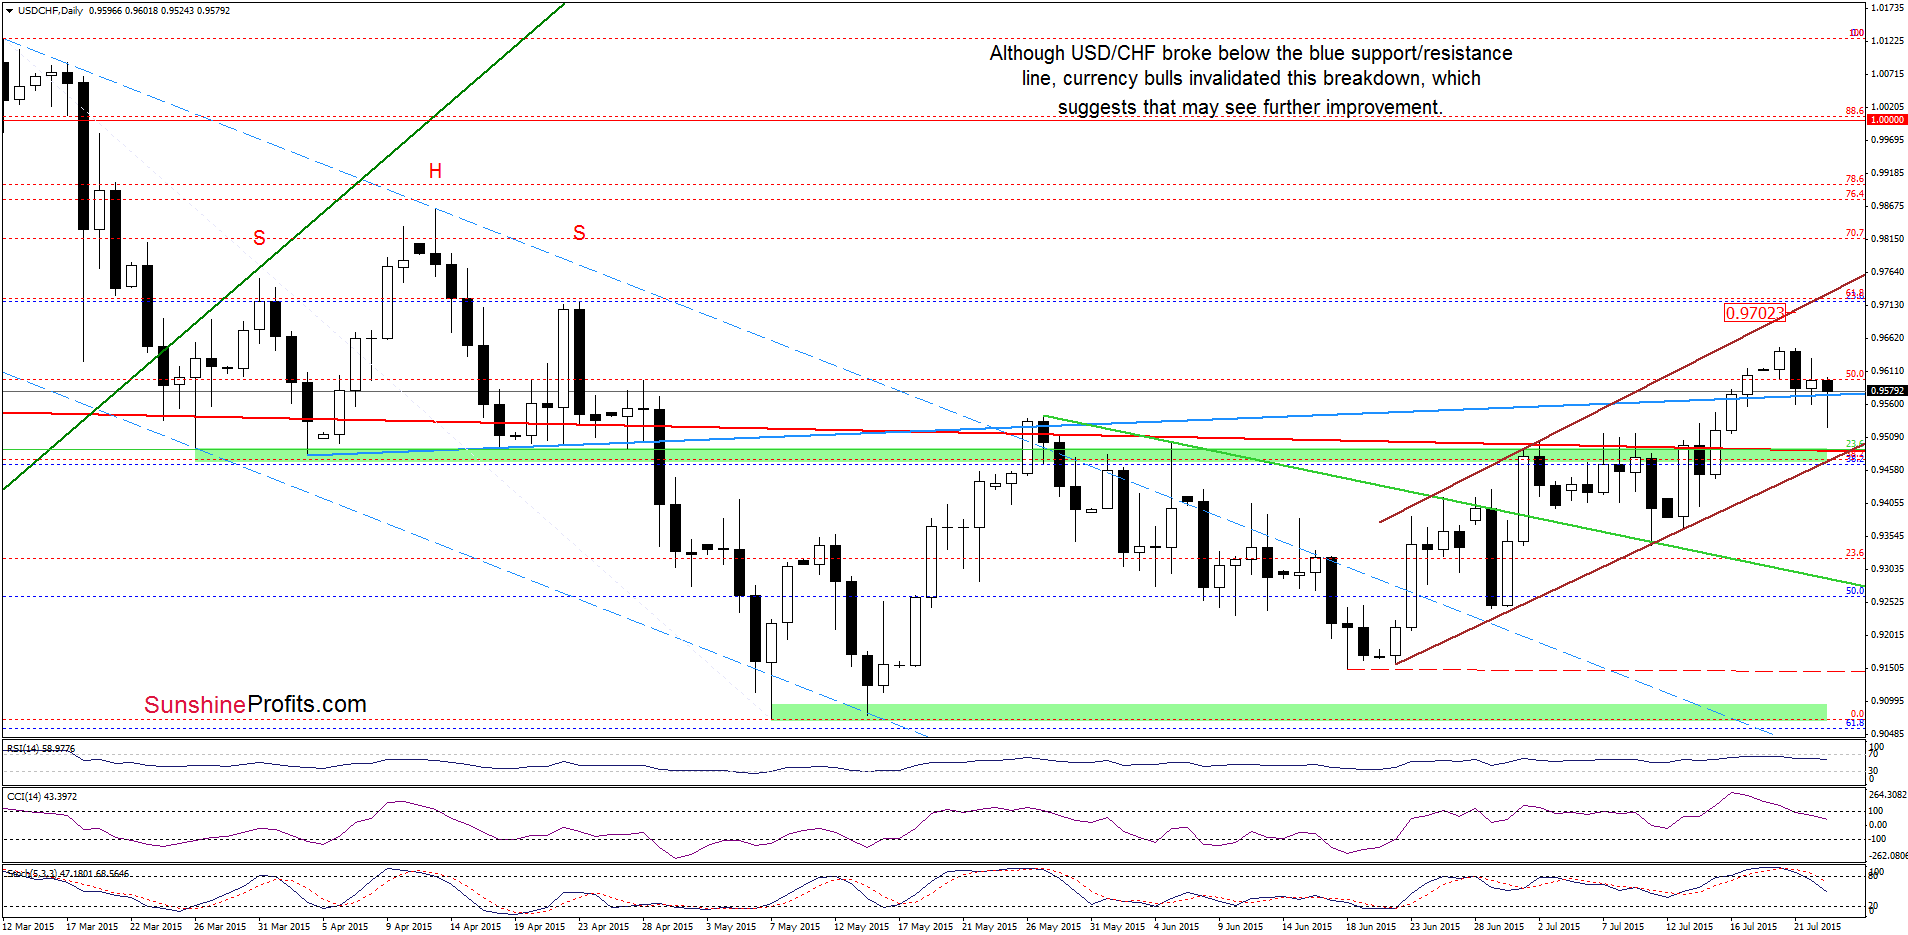
Task: Click the 78.6 Fibonacci level label
Action: pos(1855,180)
